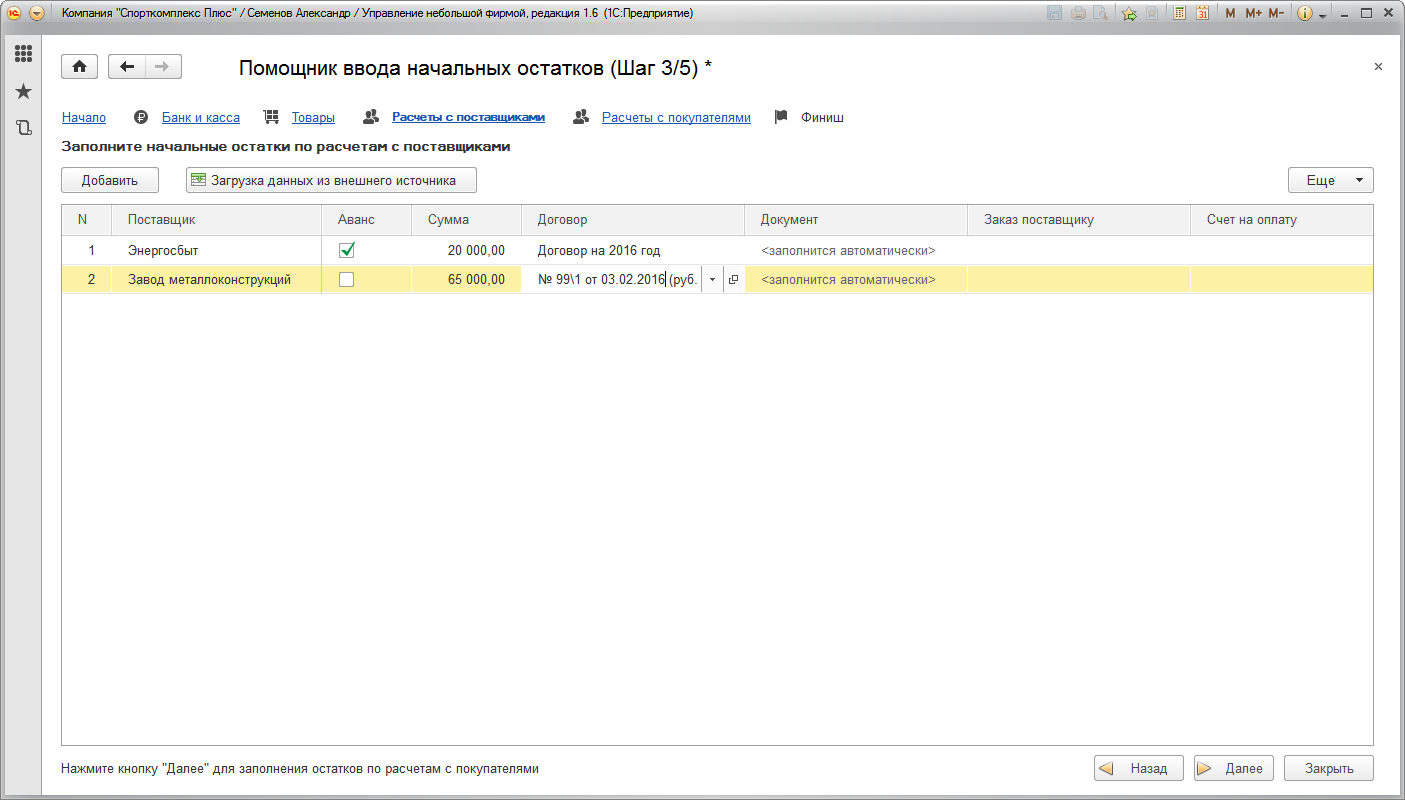Viewport: 1405px width, 800px height.
Task: Click the 'Договор на 2016 год' cell
Action: pos(634,251)
